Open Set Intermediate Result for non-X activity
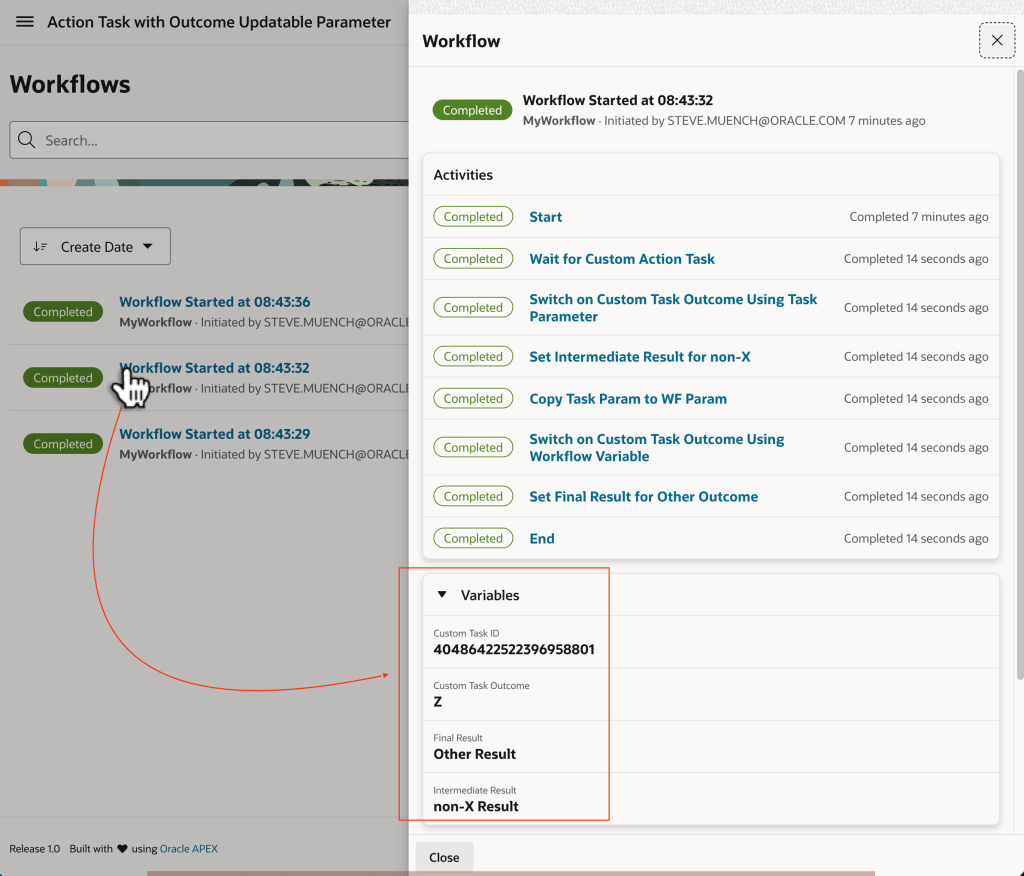The image size is (1024, 876). [639, 357]
